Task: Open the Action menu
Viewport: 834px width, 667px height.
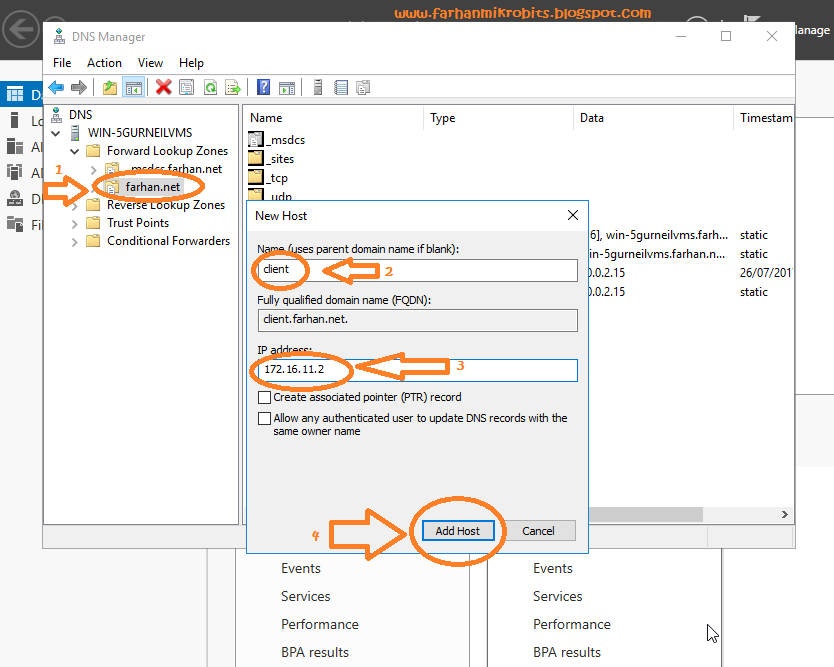Action: pos(104,62)
